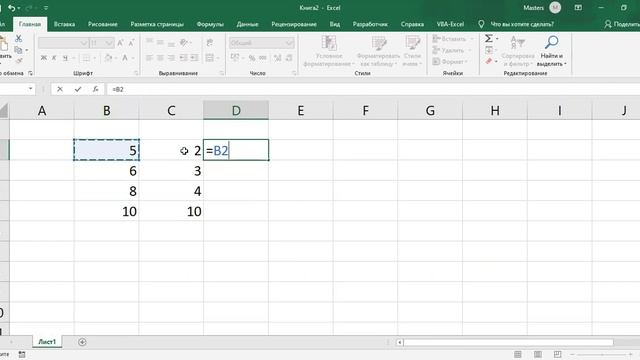Screen dimensions: 640x360
Task: Toggle Align Left
Action: click(x=149, y=58)
